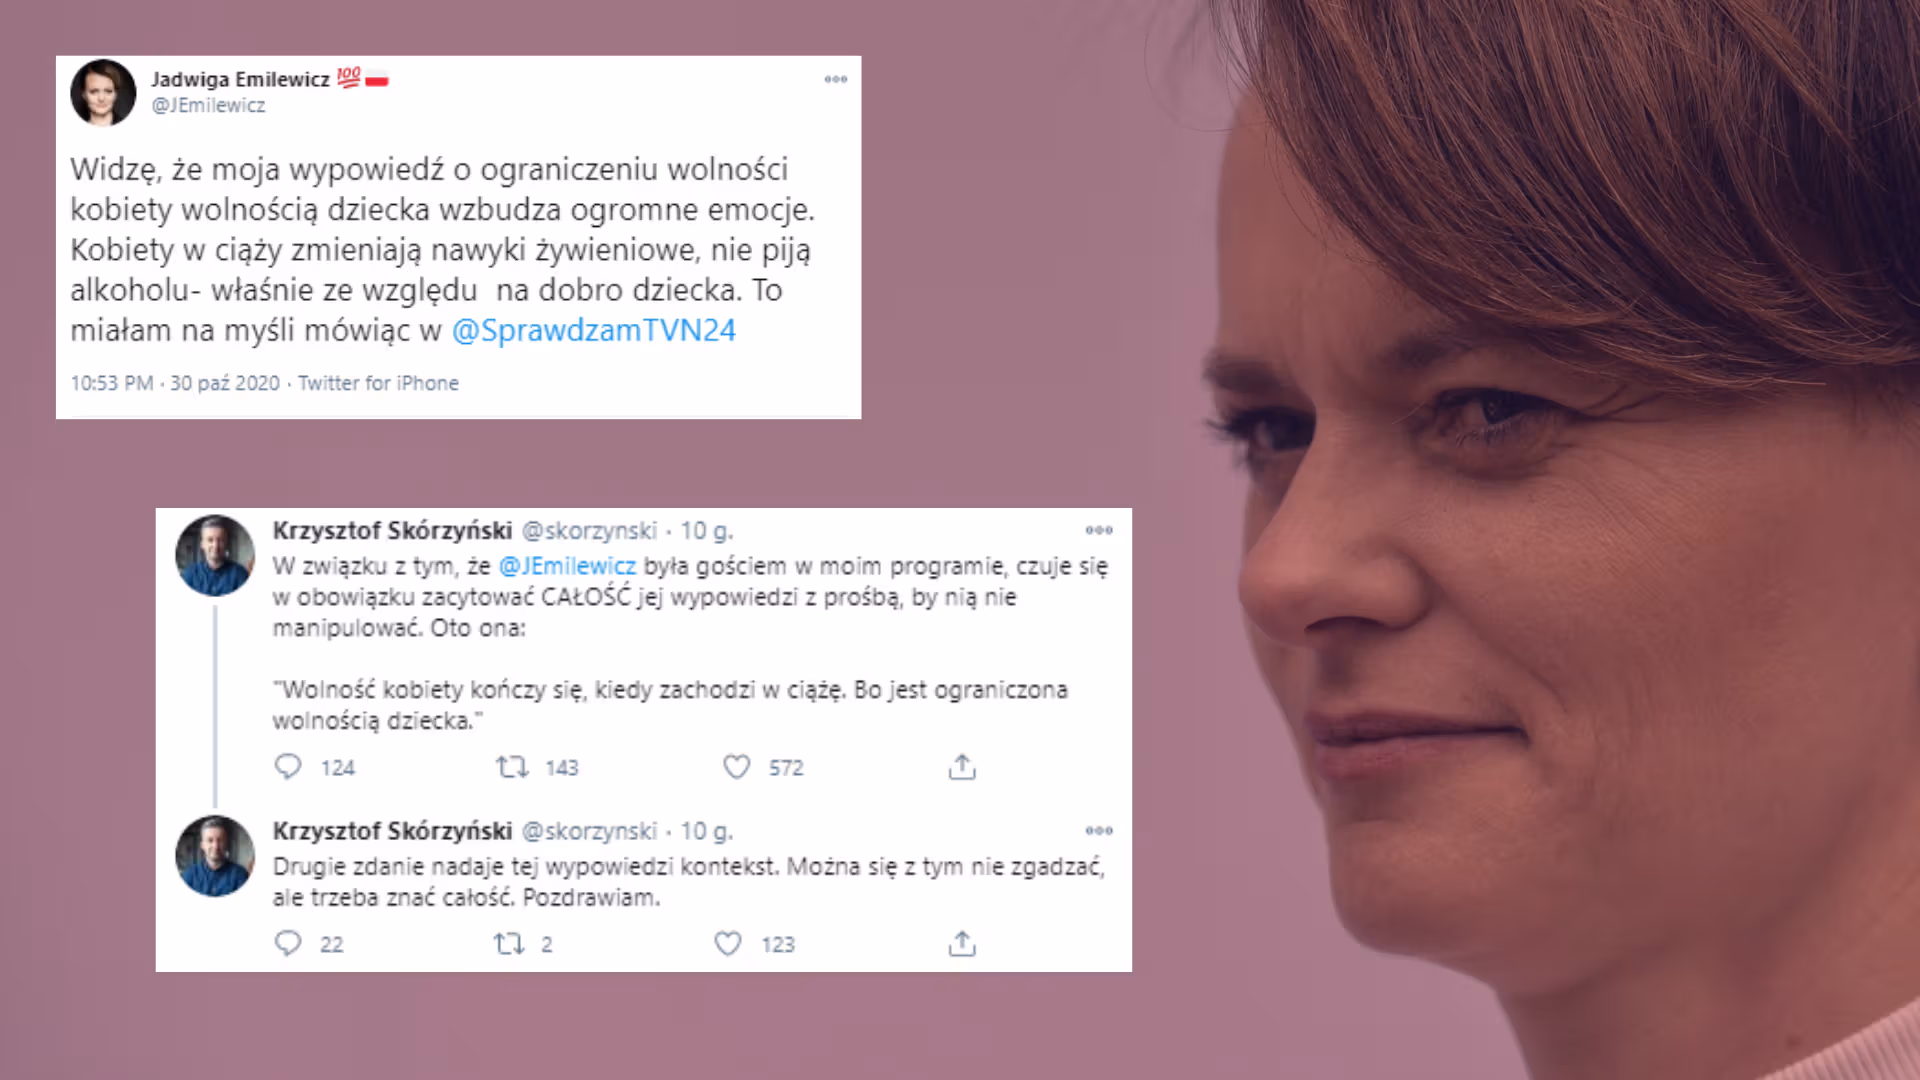Screen dimensions: 1920x1080
Task: Click the Twitter for iPhone source label
Action: [x=378, y=383]
